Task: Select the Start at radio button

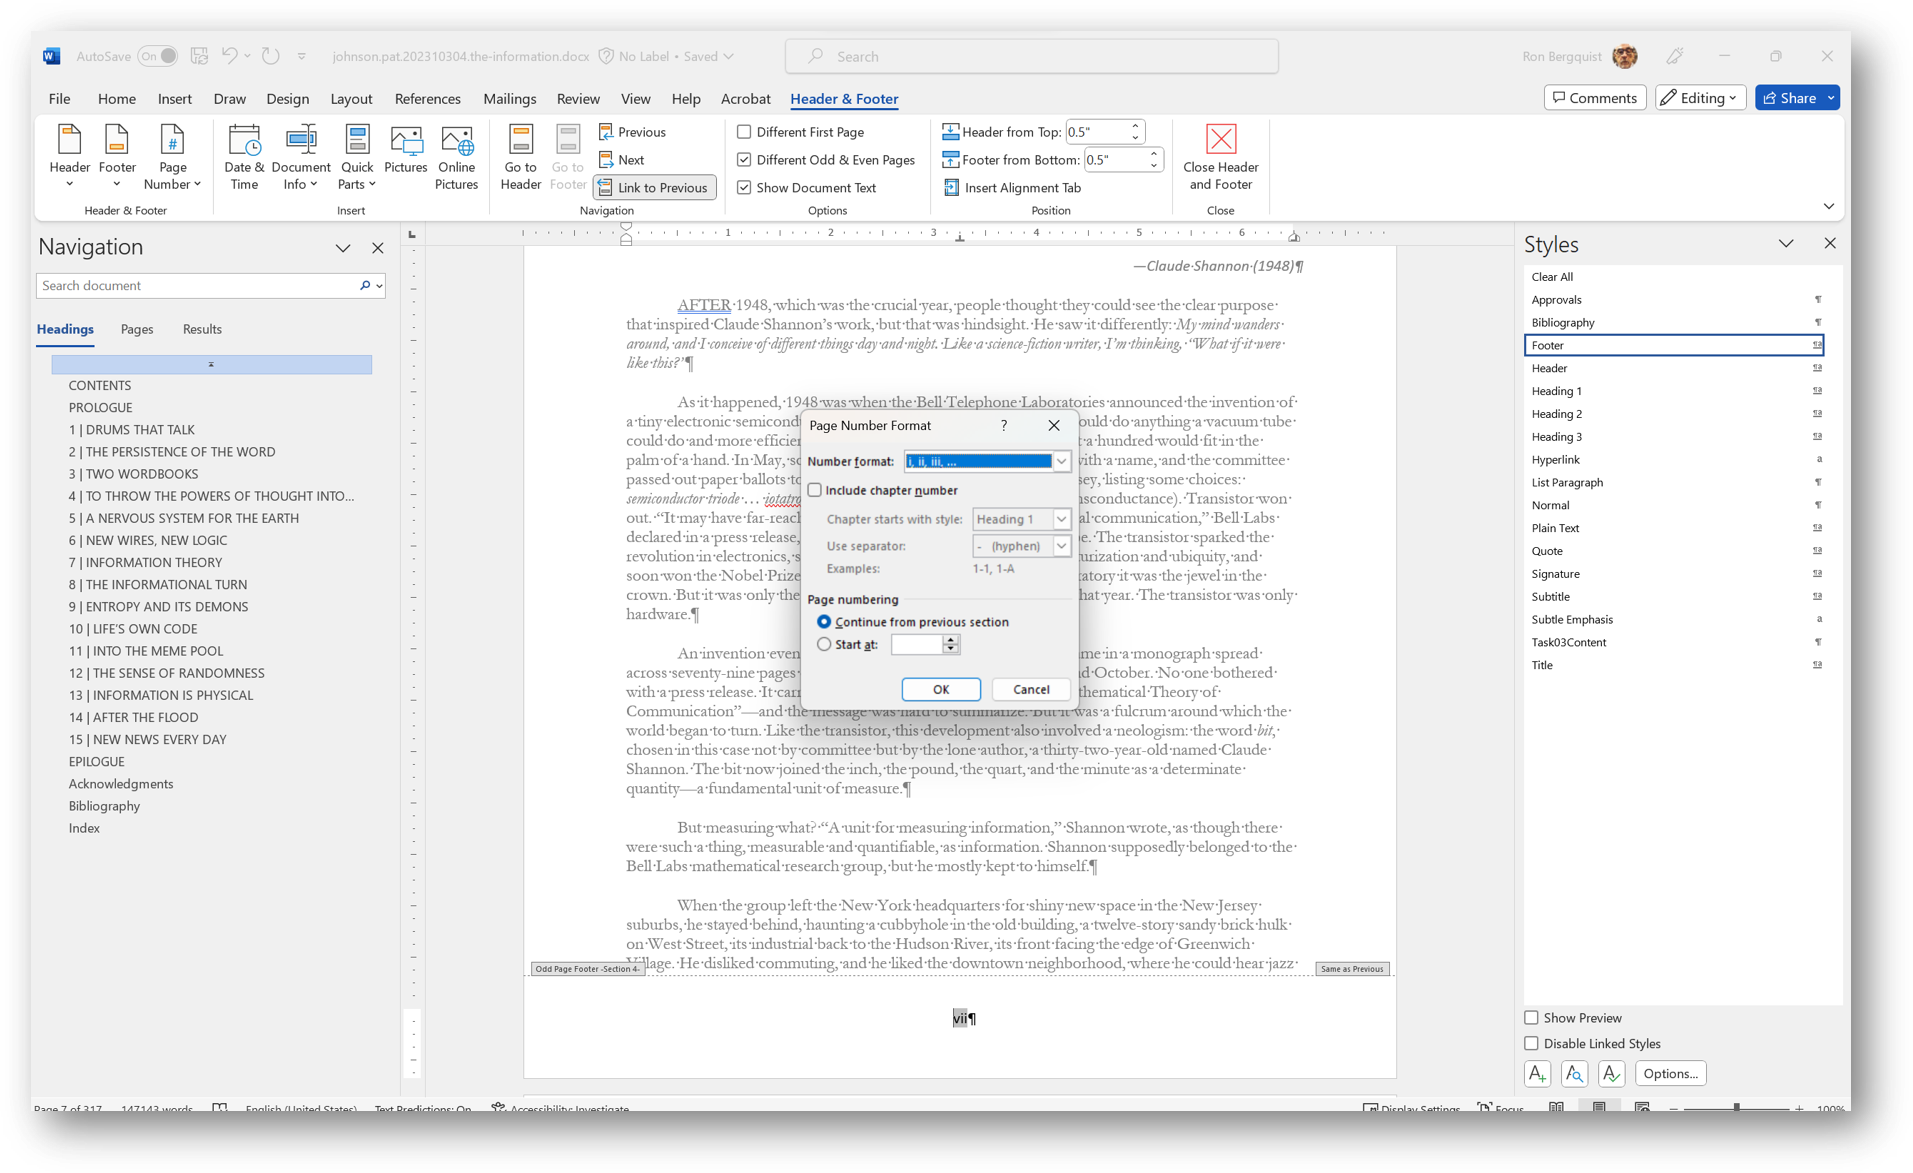Action: click(x=824, y=645)
